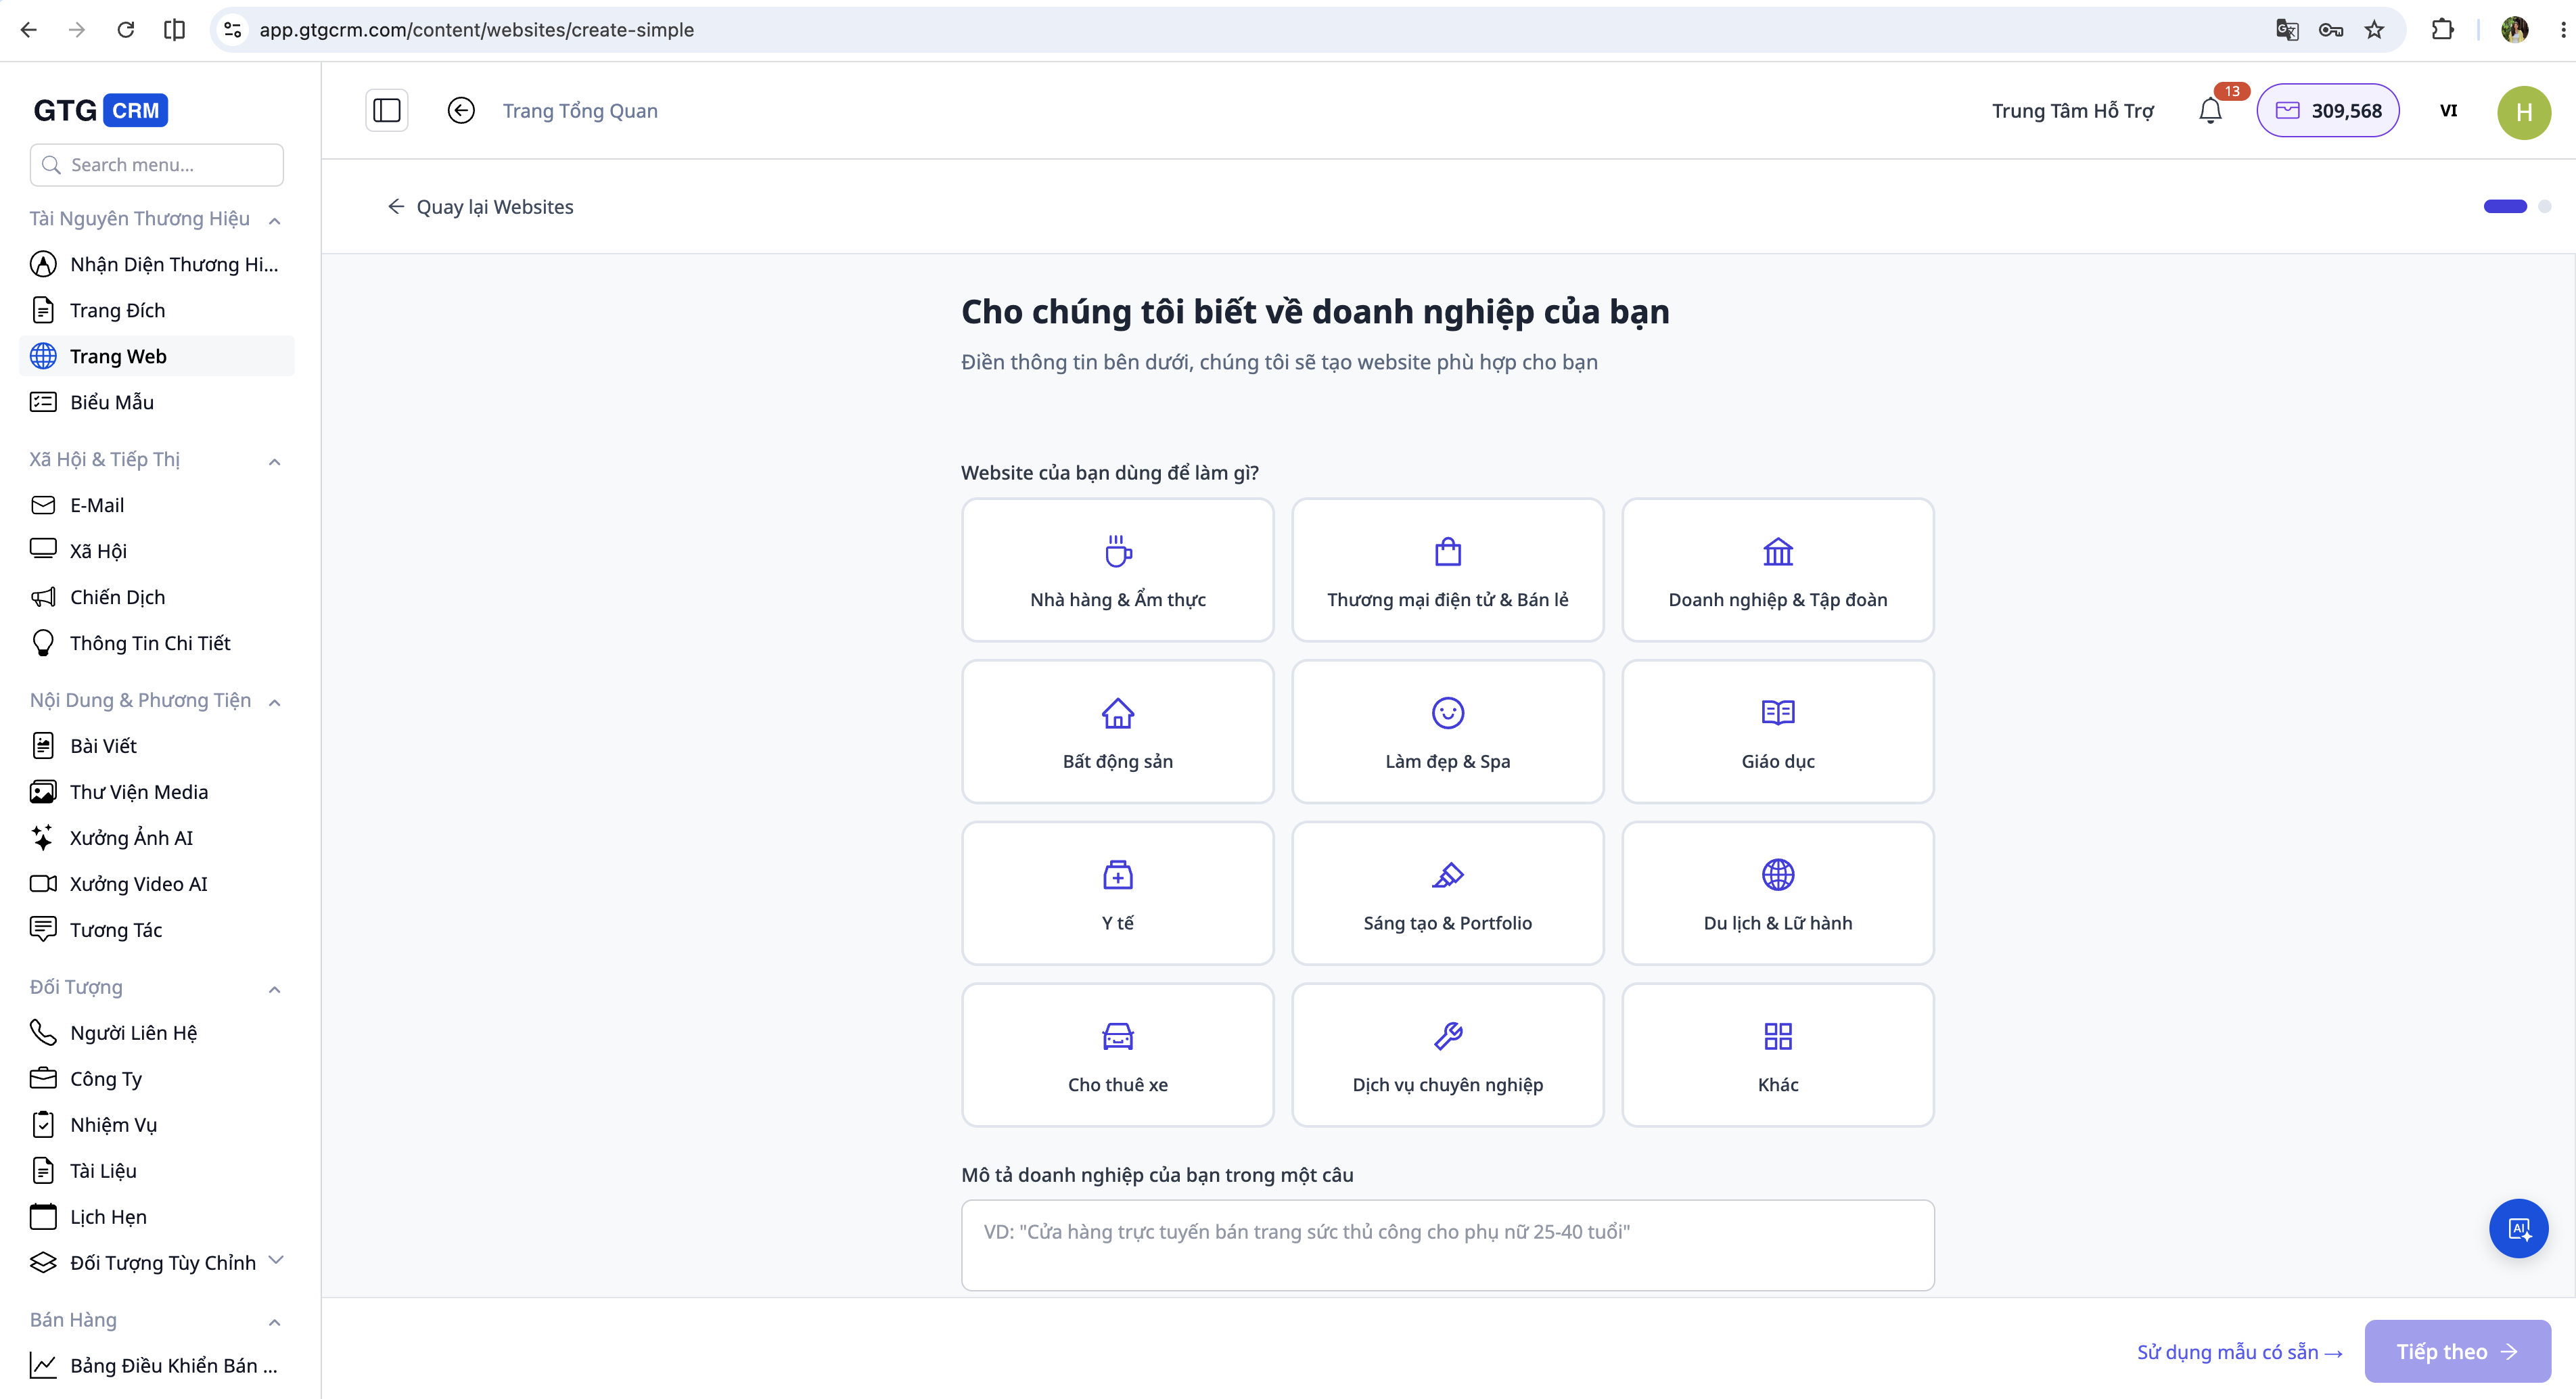This screenshot has height=1399, width=2576.
Task: Open Chiến Dịch in sidebar
Action: (x=157, y=597)
